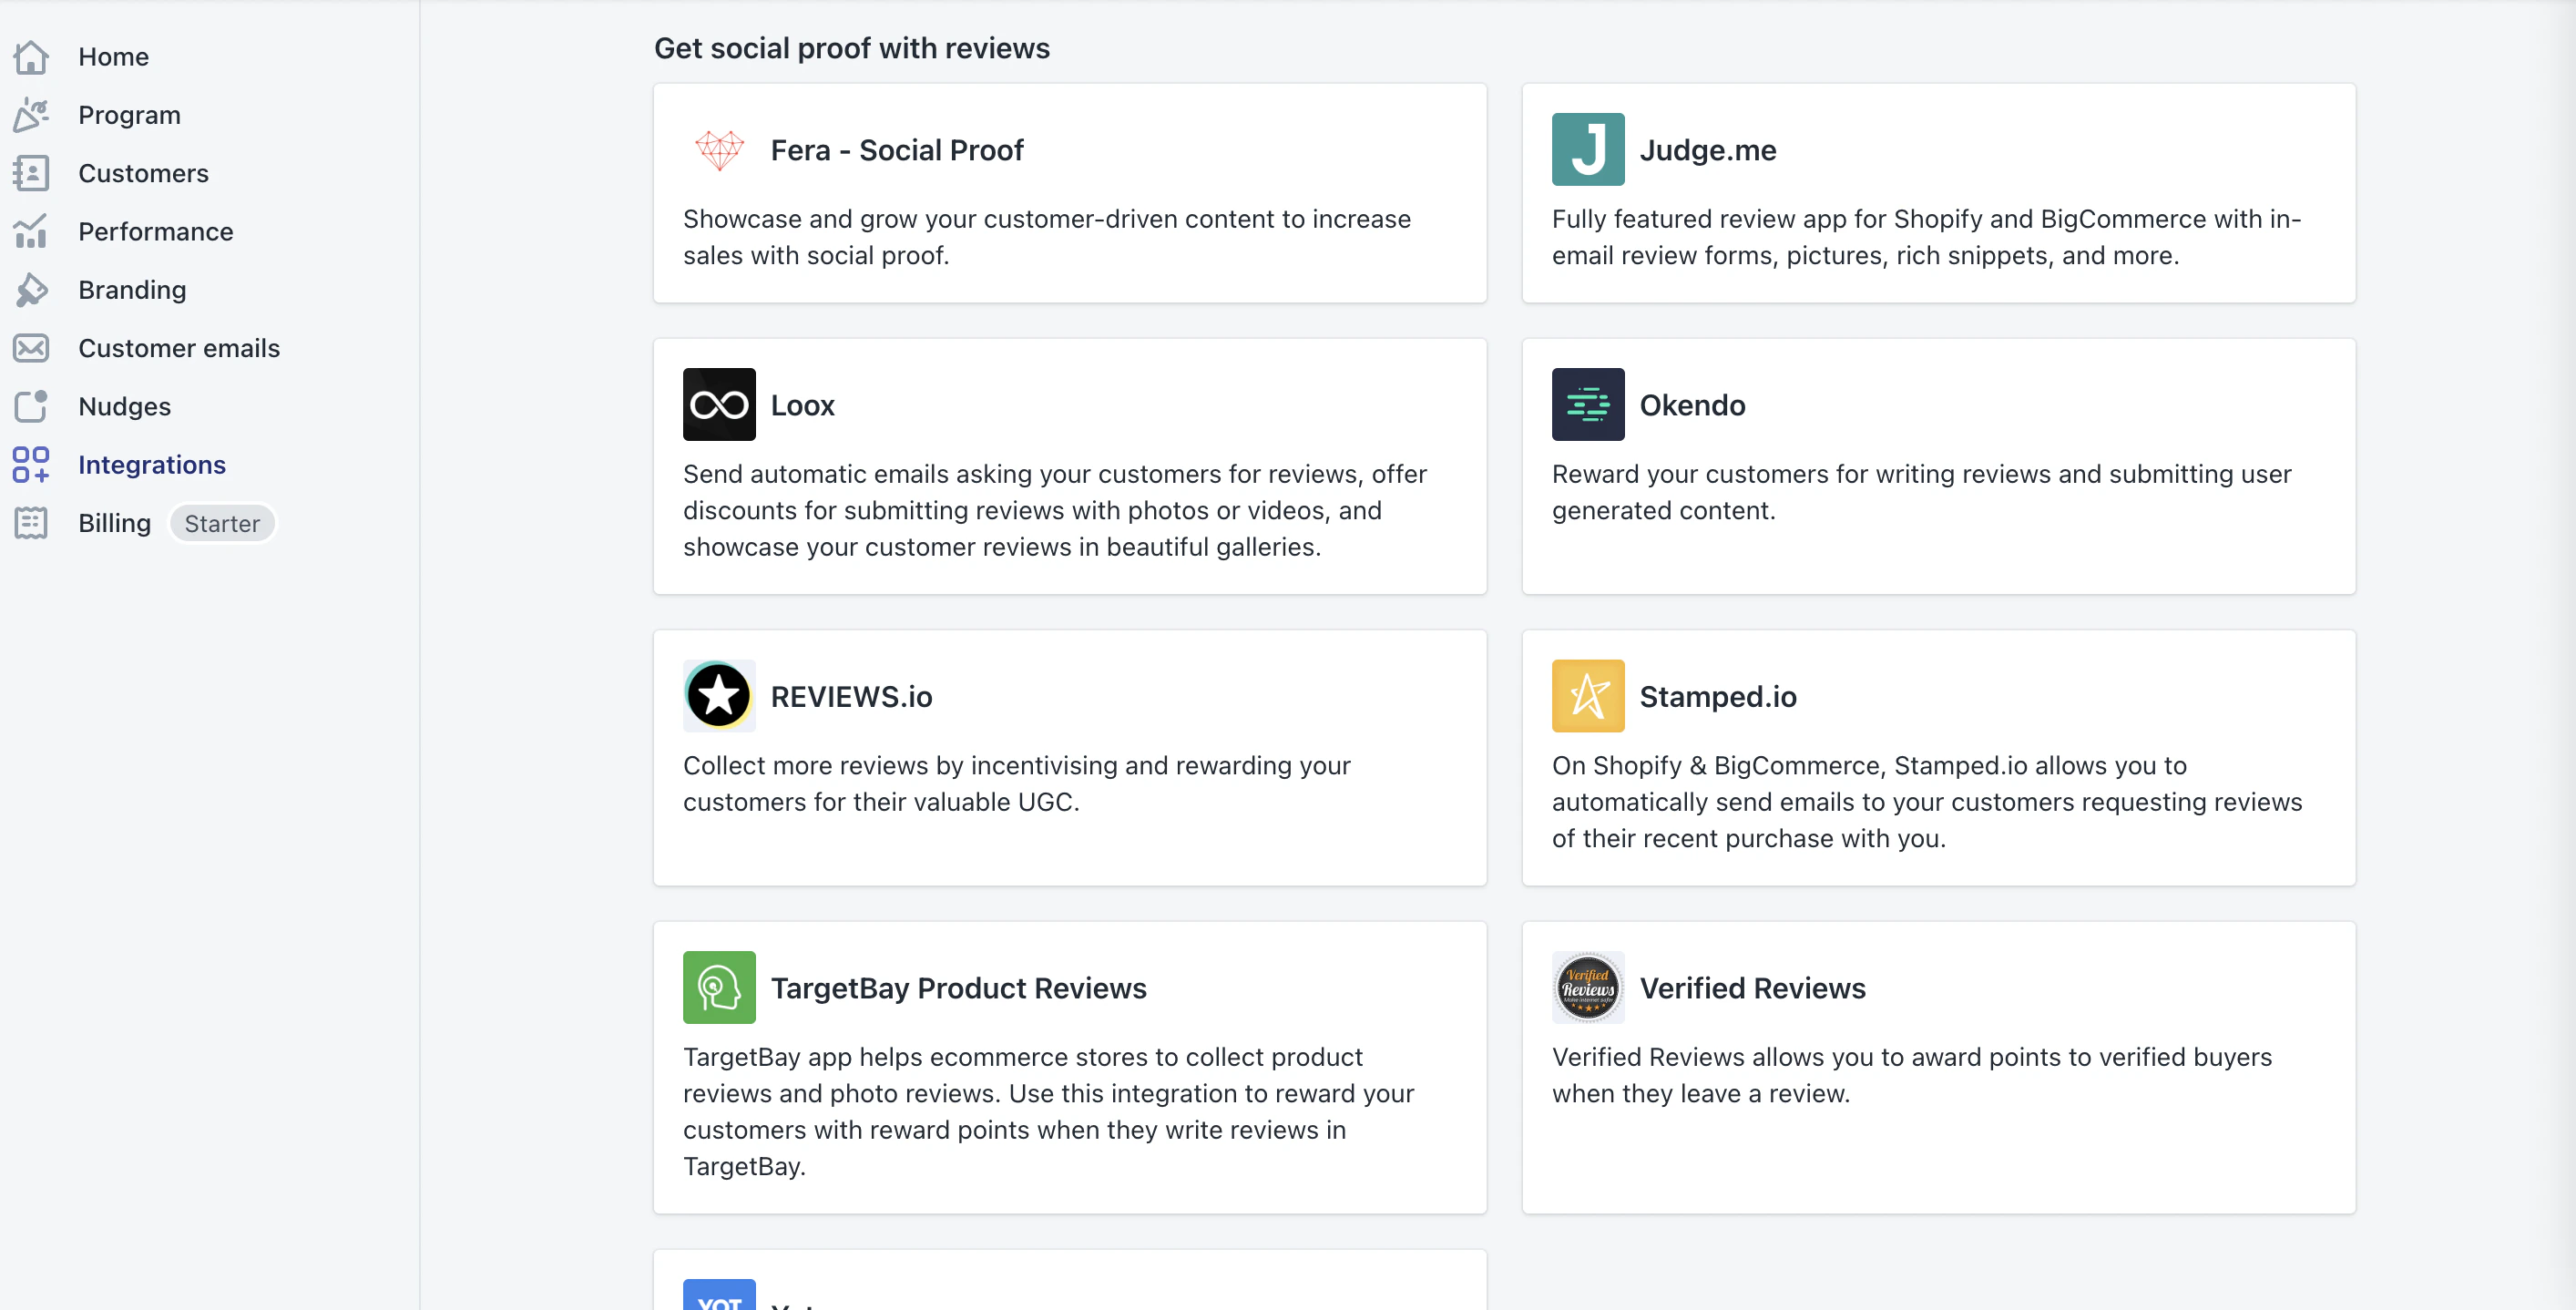The width and height of the screenshot is (2576, 1310).
Task: Click the Verified Reviews badge thumbnail
Action: point(1587,988)
